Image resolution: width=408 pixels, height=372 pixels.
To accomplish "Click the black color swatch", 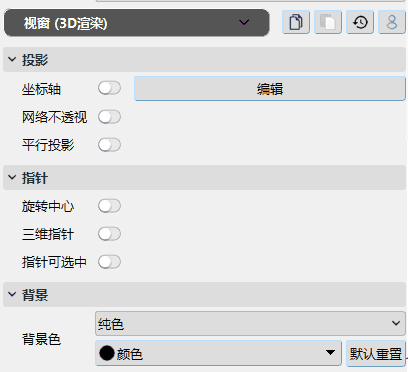I will (x=107, y=353).
